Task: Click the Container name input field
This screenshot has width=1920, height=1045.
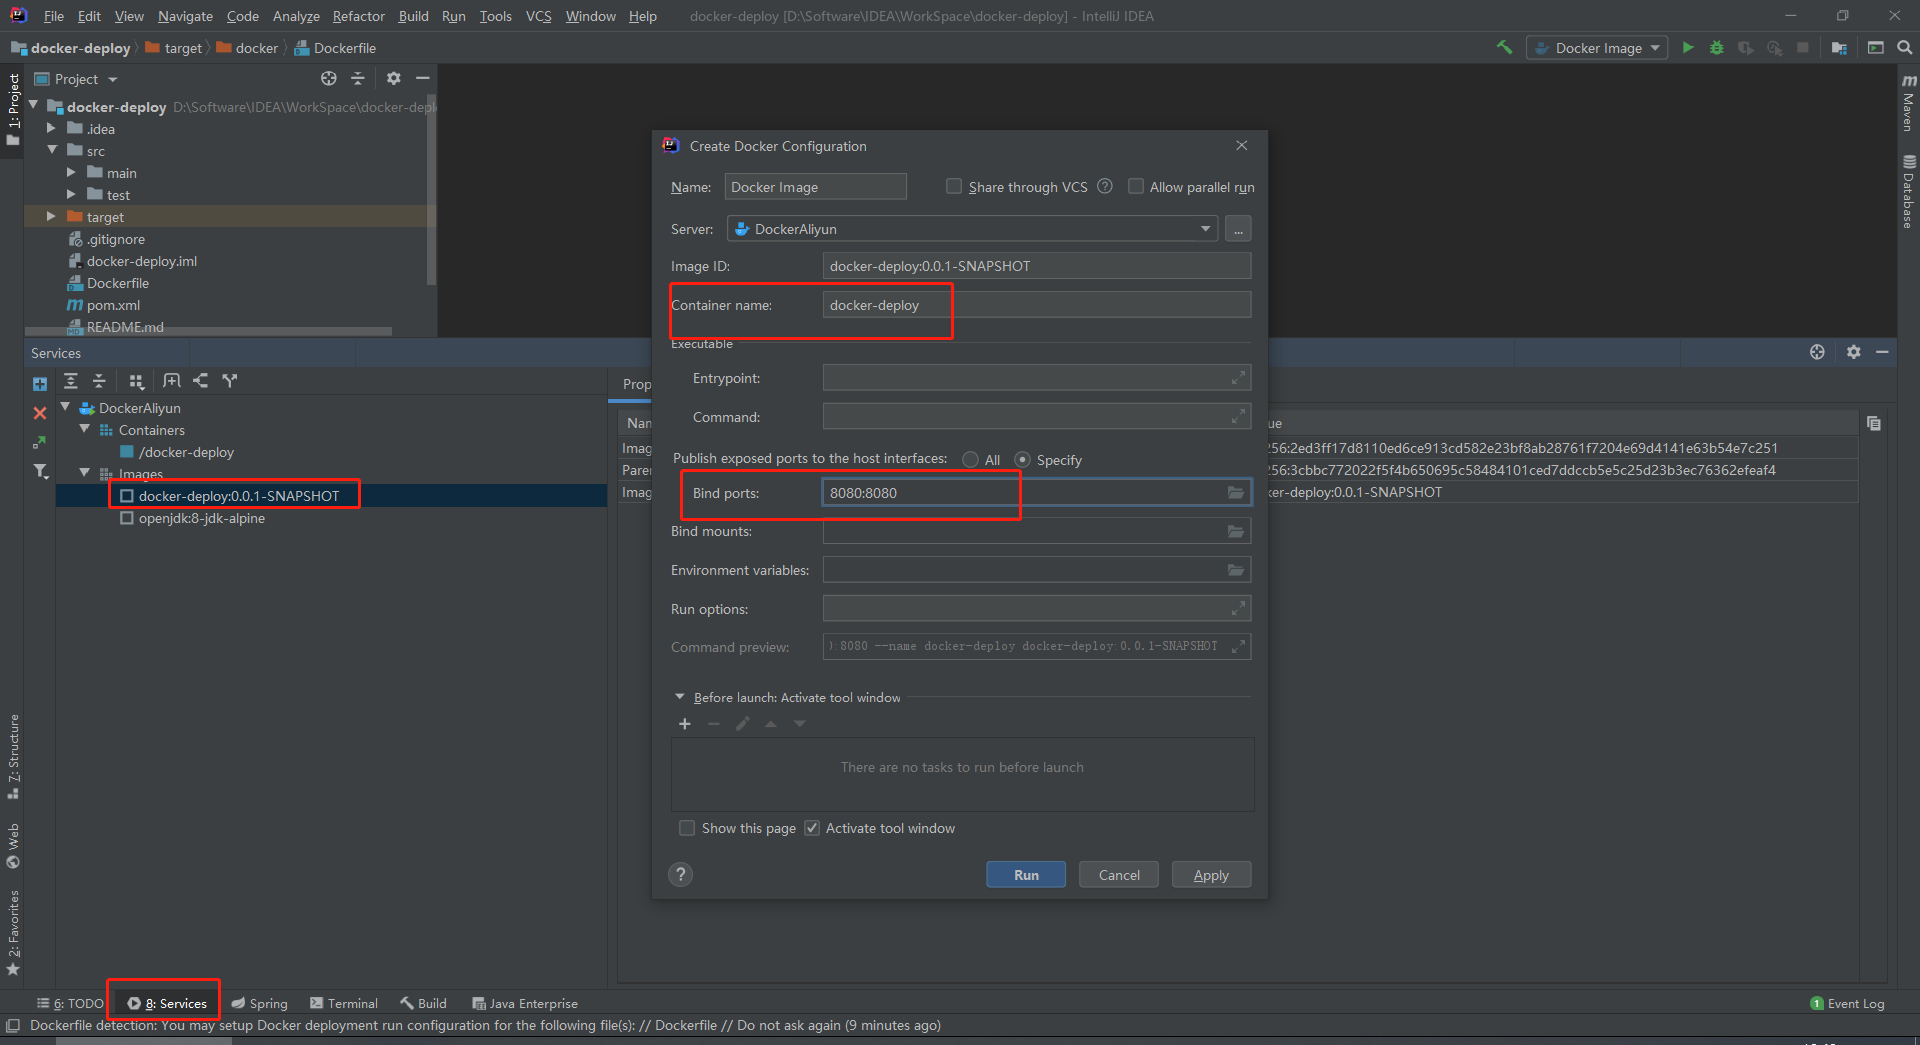Action: (1037, 305)
